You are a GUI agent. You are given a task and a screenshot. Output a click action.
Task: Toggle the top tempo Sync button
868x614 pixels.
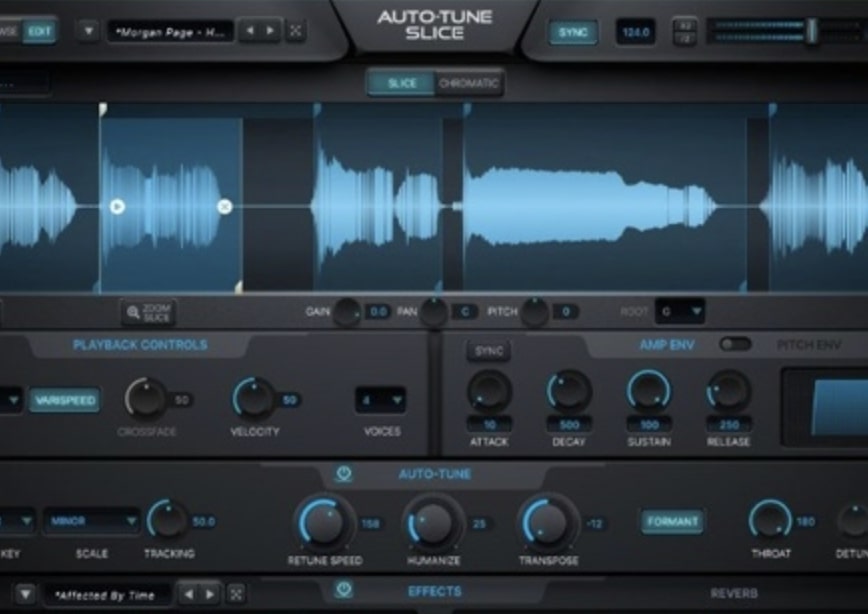tap(573, 32)
